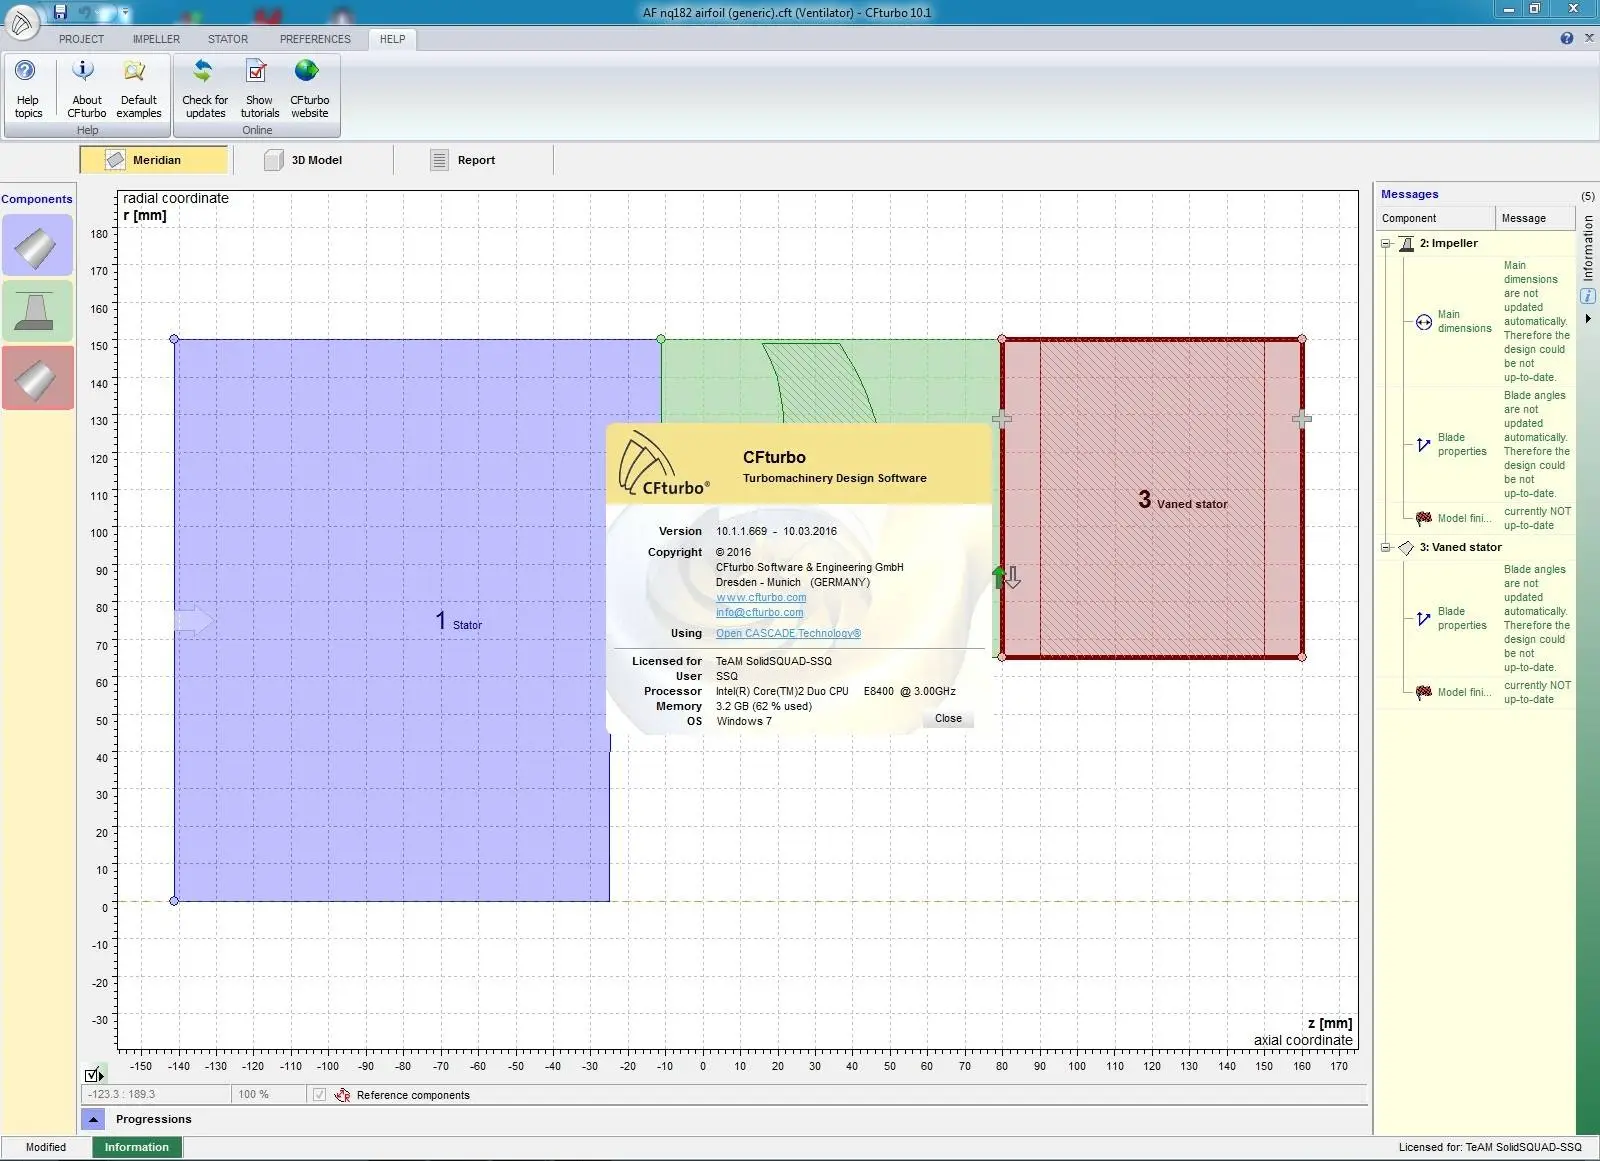Click the diagram options checkmark icon
Image resolution: width=1600 pixels, height=1161 pixels.
[94, 1075]
